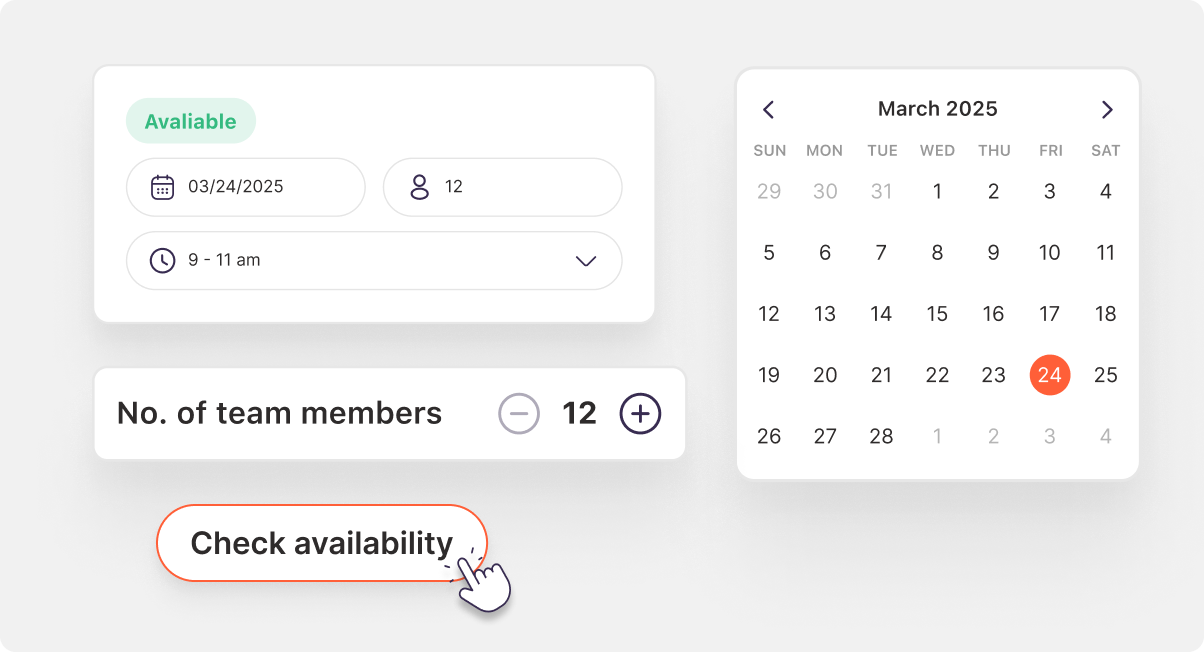Click the March 2025 month title
This screenshot has width=1204, height=652.
(x=937, y=109)
